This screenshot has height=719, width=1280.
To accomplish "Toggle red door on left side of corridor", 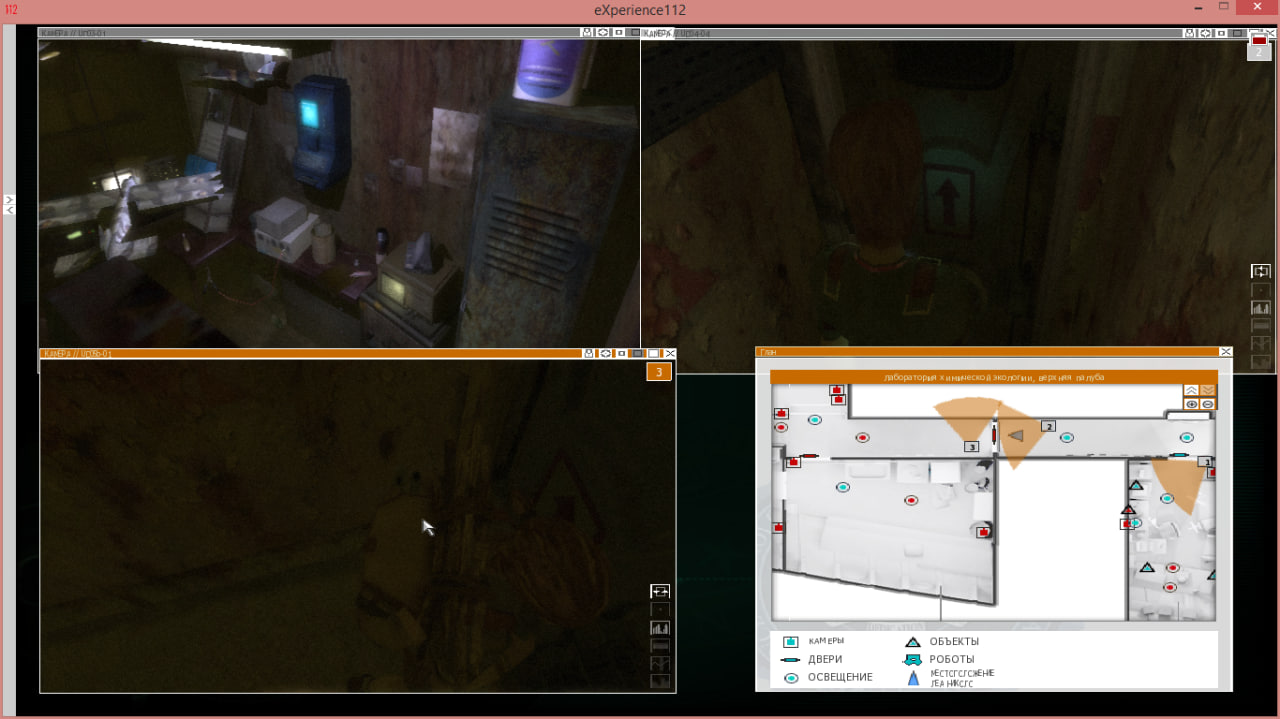I will pyautogui.click(x=808, y=456).
